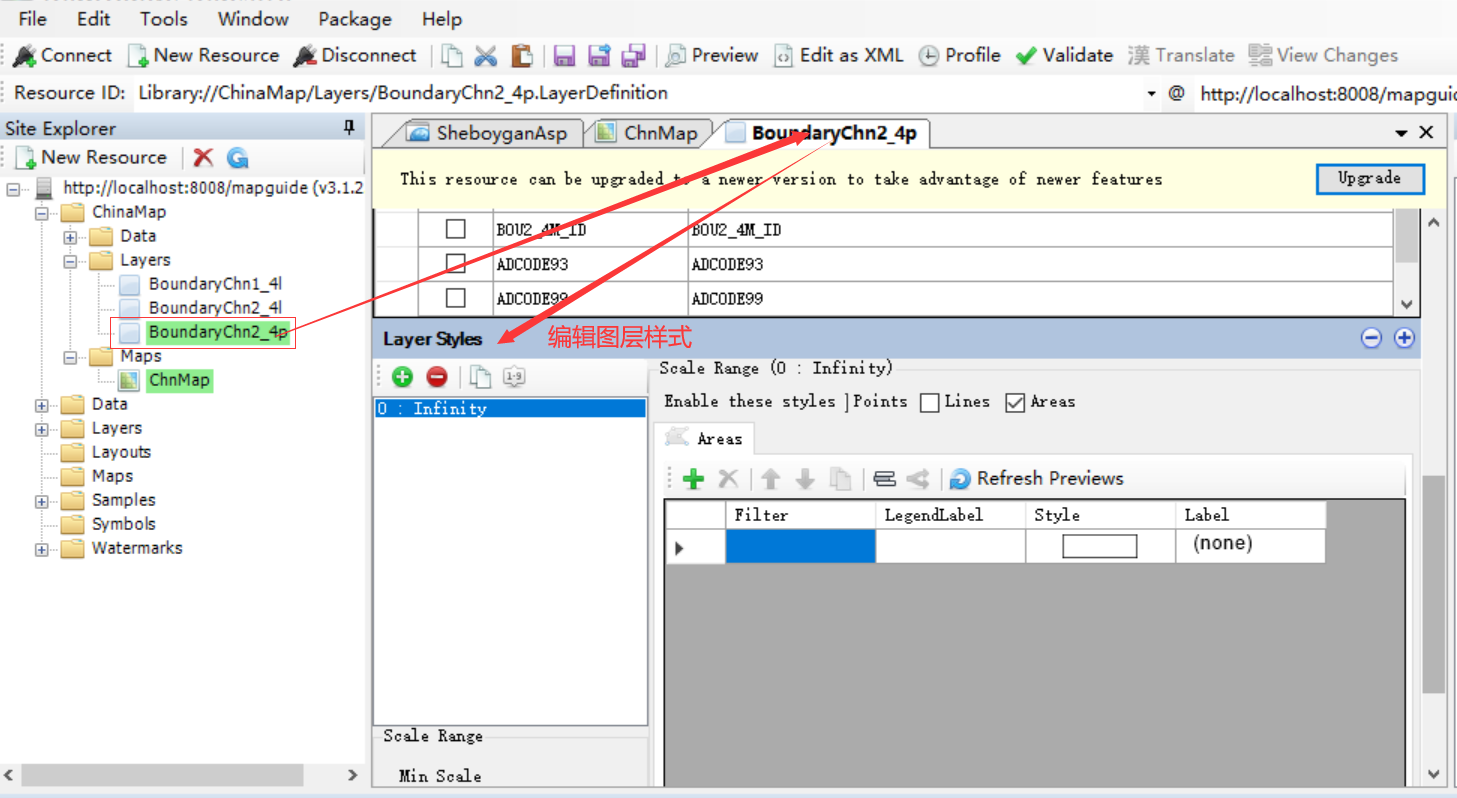The image size is (1457, 798).
Task: Click New Resource in the main toolbar
Action: [x=203, y=55]
